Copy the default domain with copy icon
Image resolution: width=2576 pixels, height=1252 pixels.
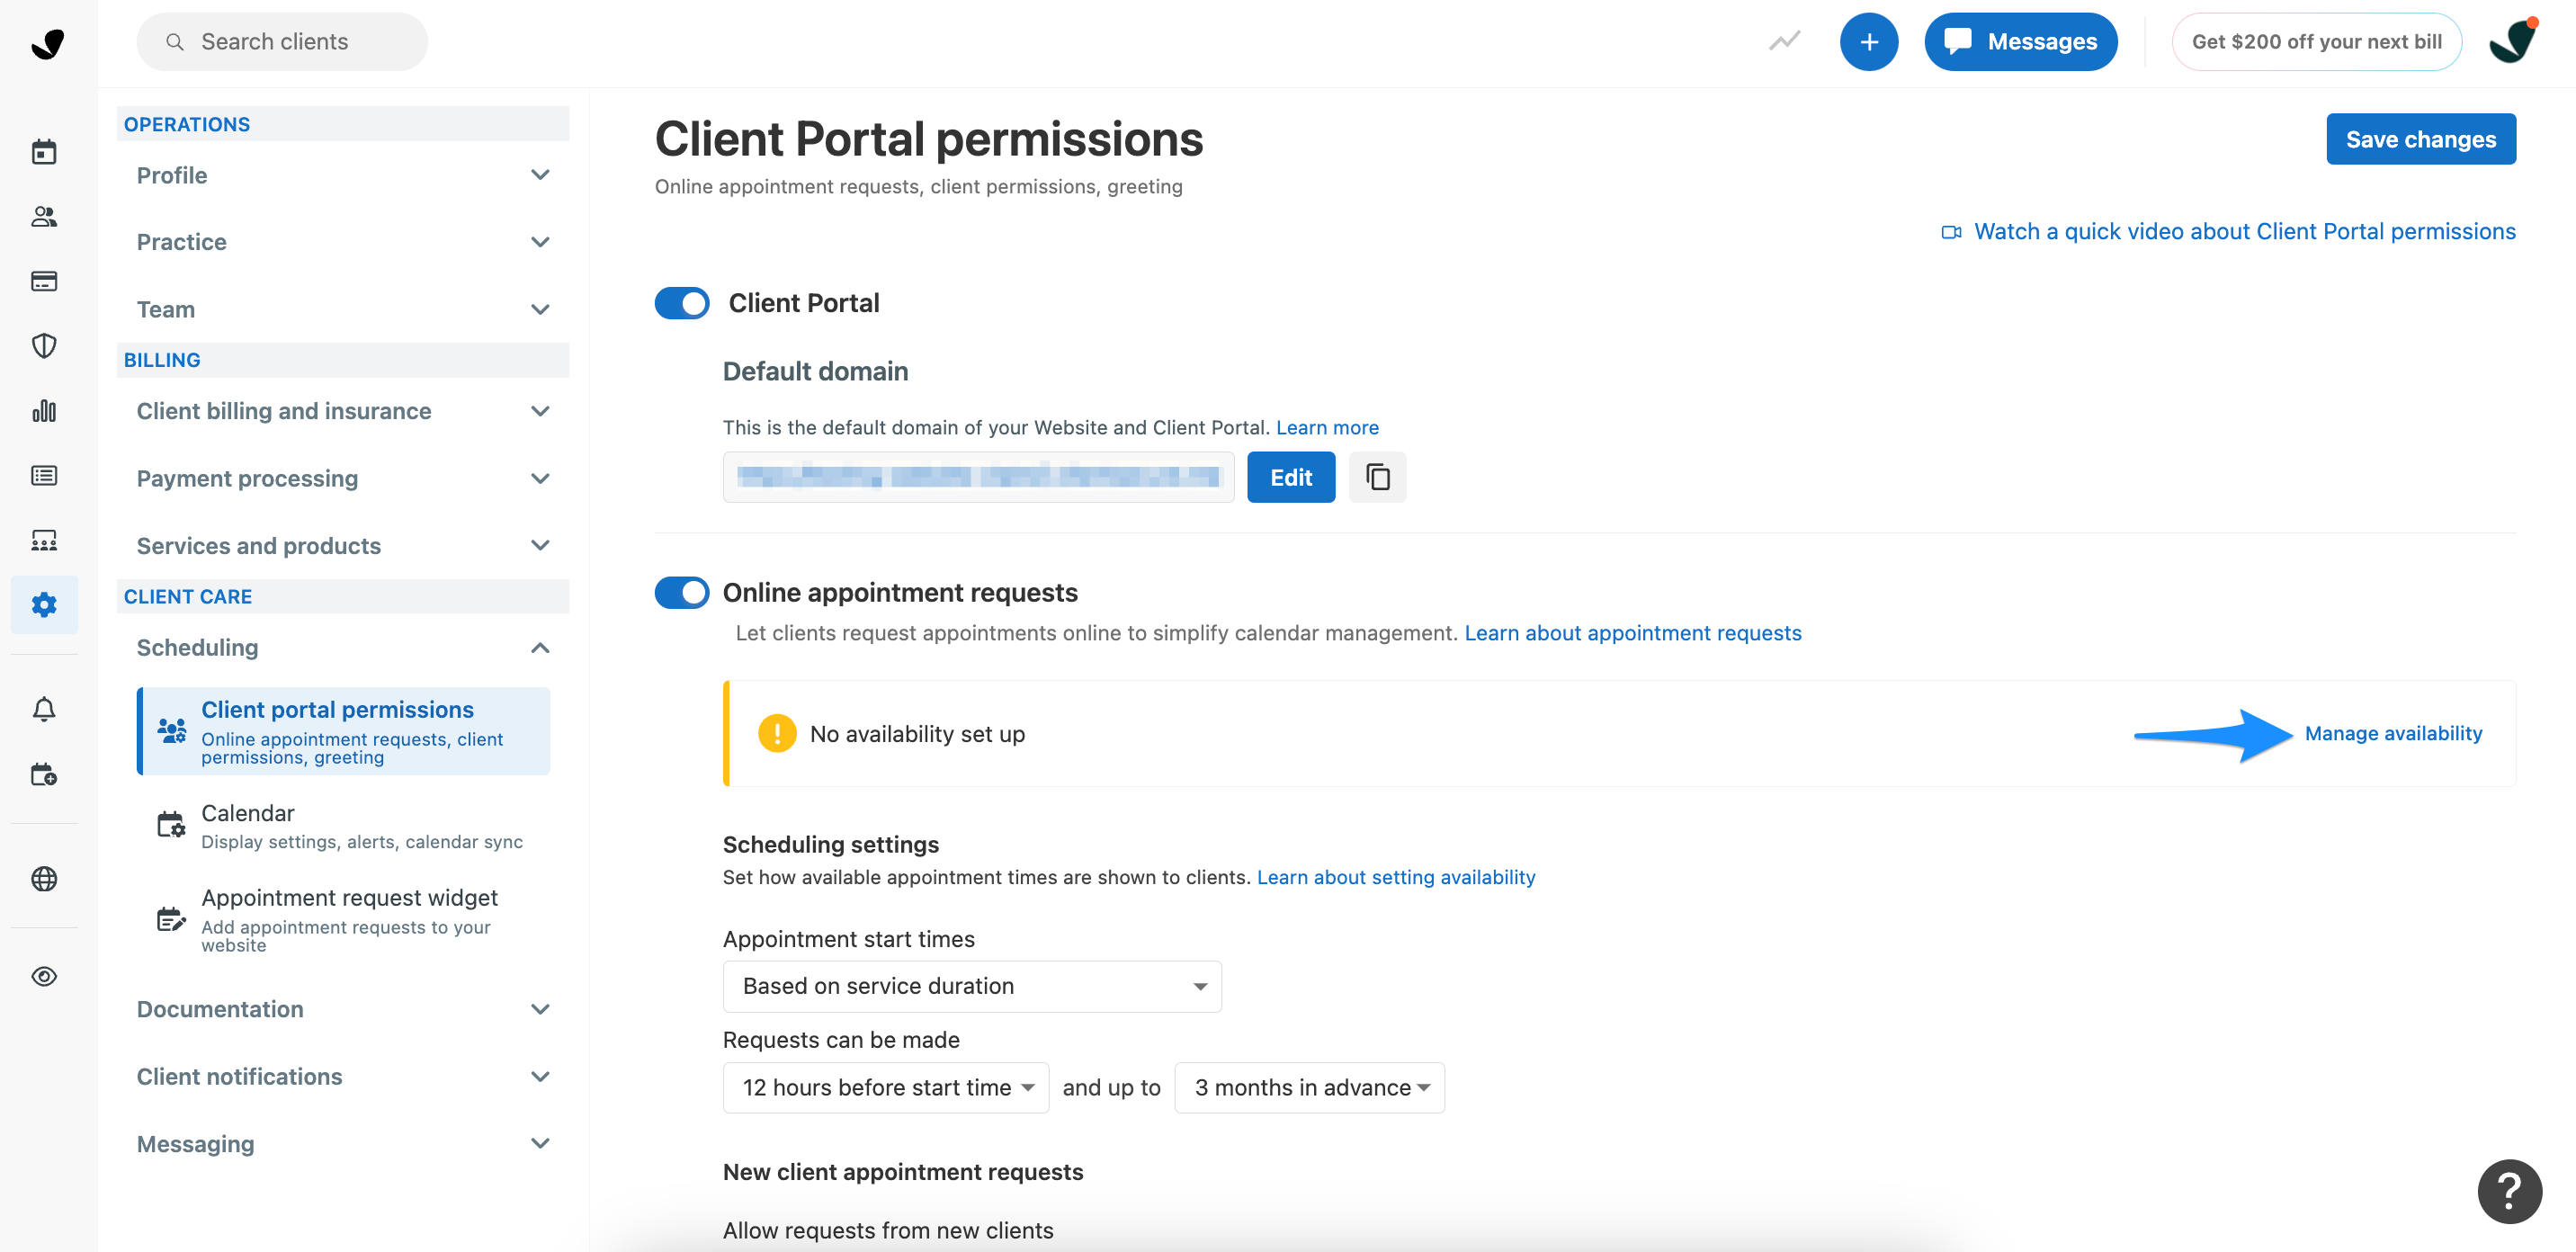click(x=1377, y=477)
